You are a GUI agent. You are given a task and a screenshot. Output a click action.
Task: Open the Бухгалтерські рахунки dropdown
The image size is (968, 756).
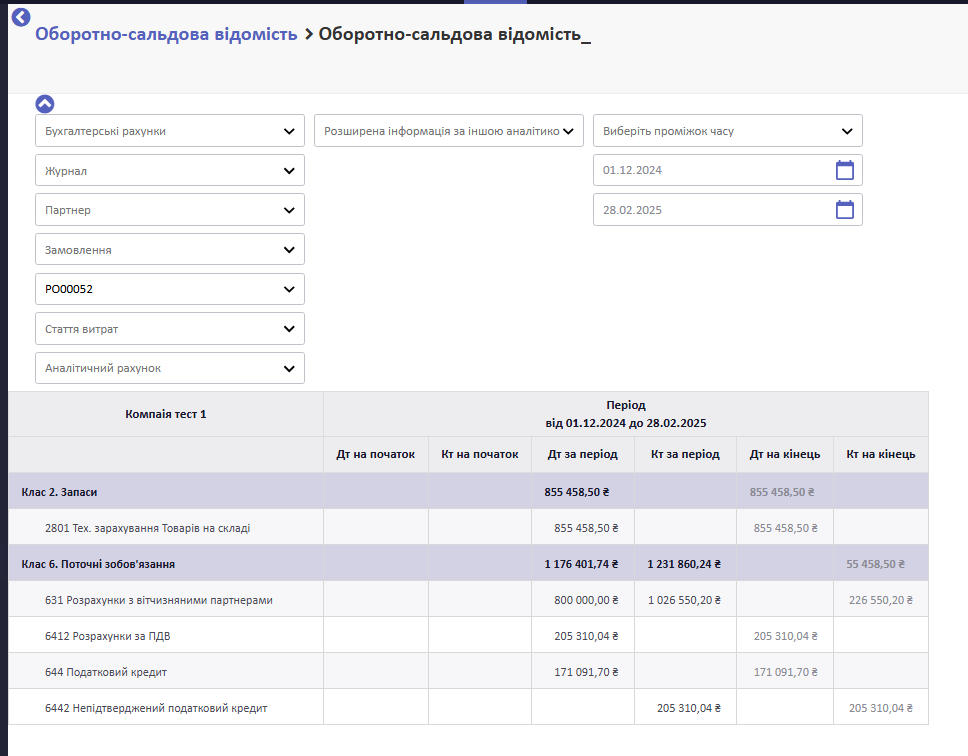click(170, 131)
